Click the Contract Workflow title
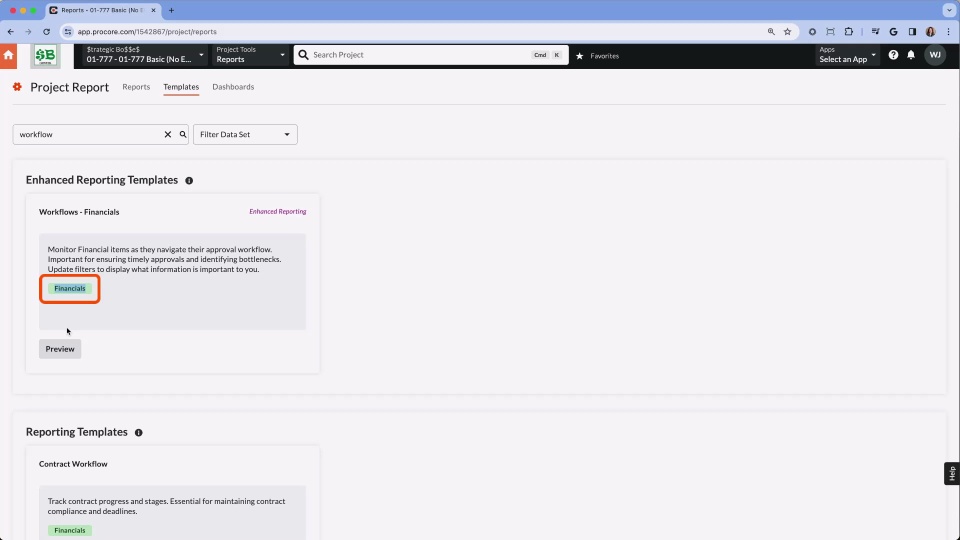 click(73, 464)
